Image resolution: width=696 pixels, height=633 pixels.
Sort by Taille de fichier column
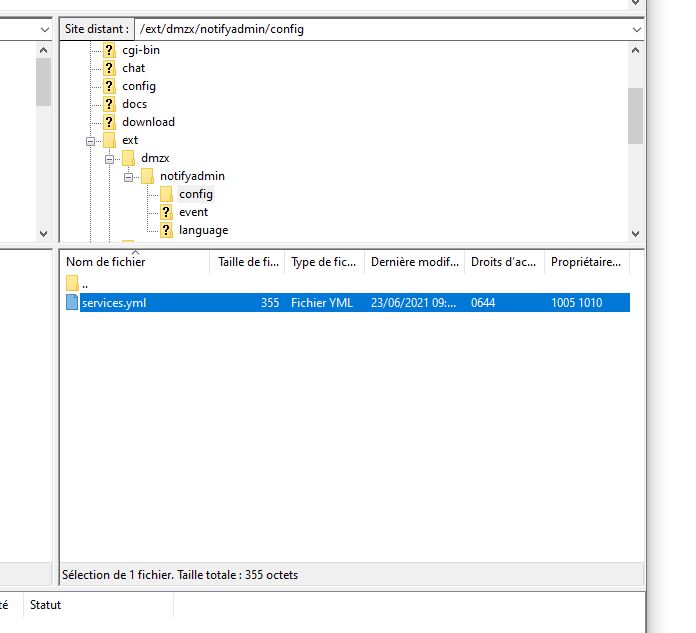(x=247, y=262)
